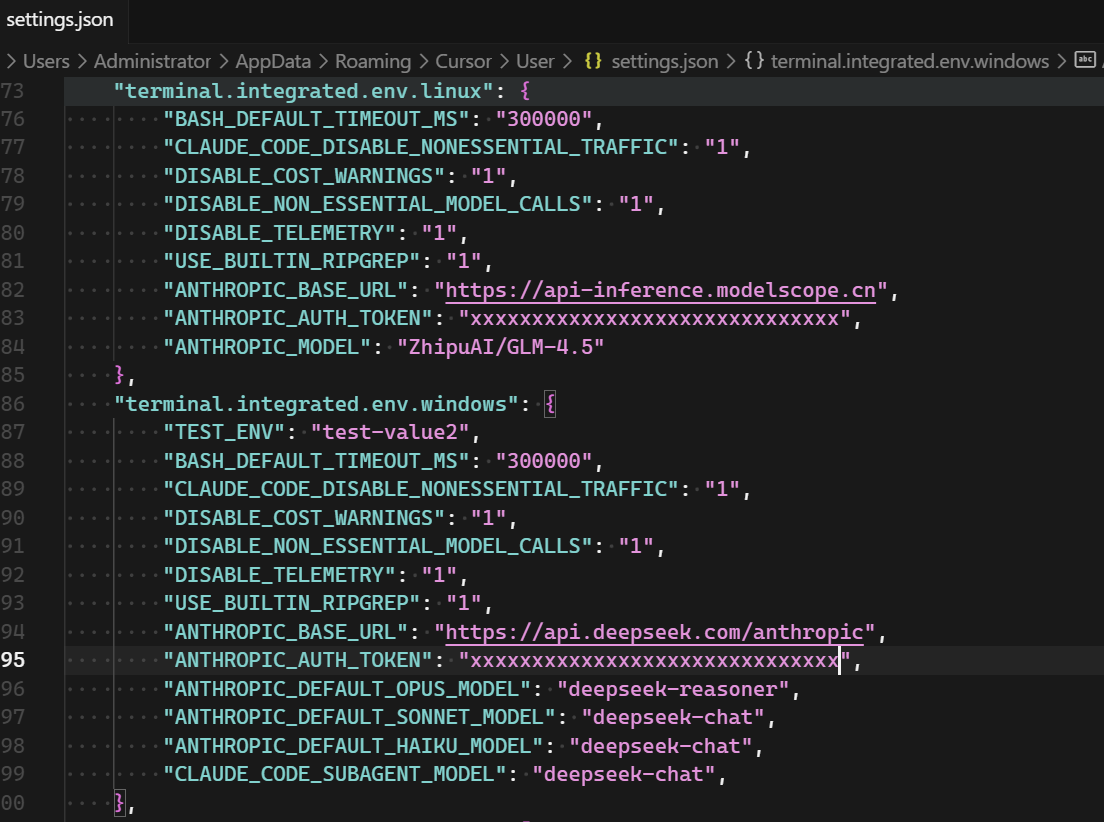Image resolution: width=1104 pixels, height=822 pixels.
Task: Expand the terminal.integrated.env.windows breadcrumb dropdown
Action: click(911, 61)
